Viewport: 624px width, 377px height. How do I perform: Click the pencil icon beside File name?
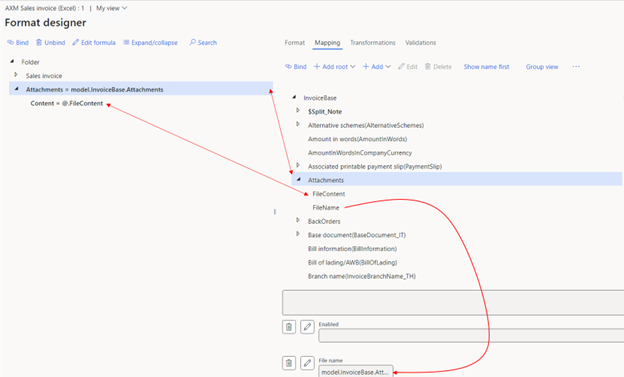coord(307,363)
